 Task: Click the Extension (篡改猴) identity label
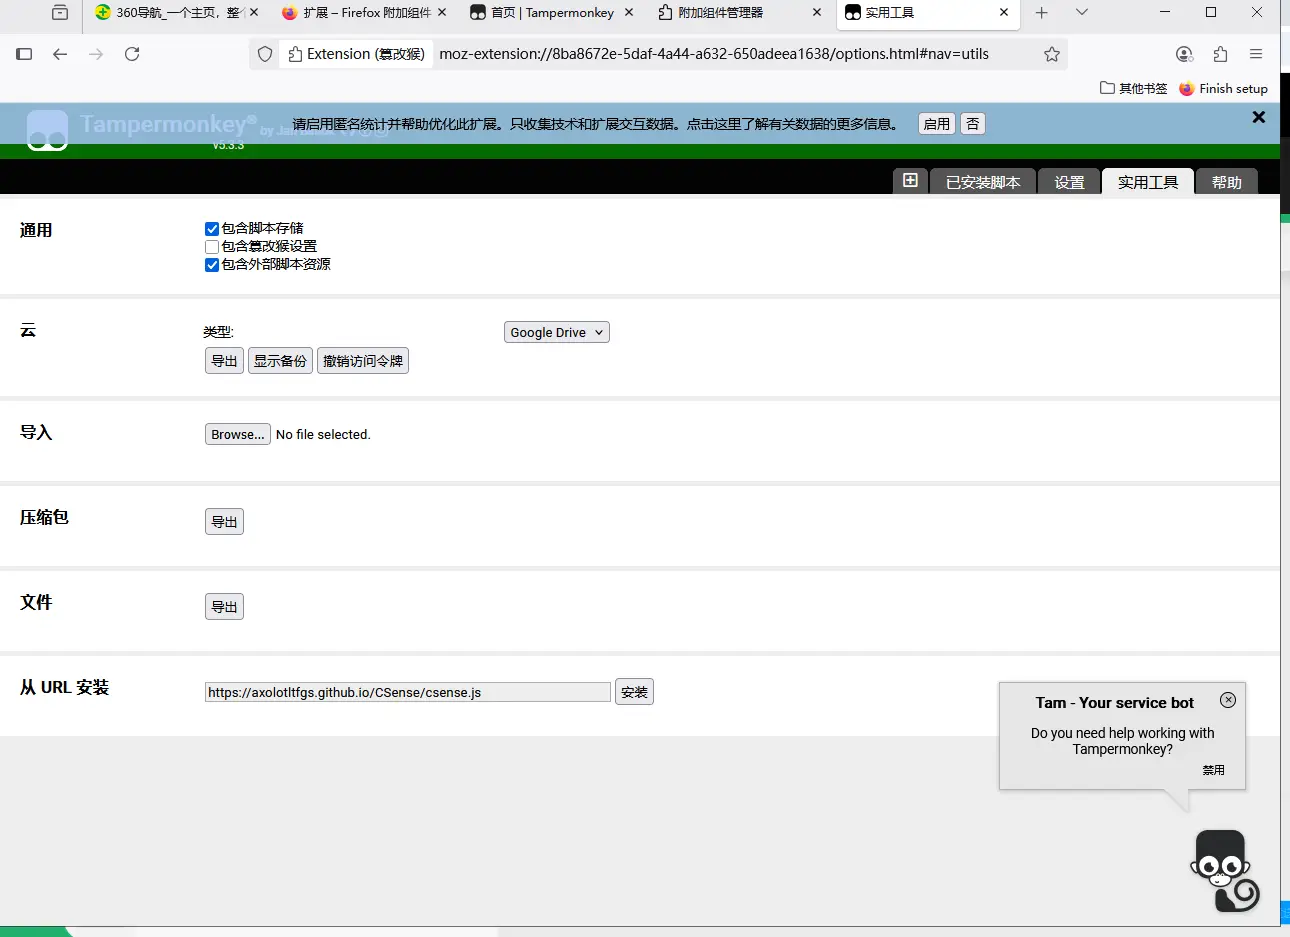point(357,54)
